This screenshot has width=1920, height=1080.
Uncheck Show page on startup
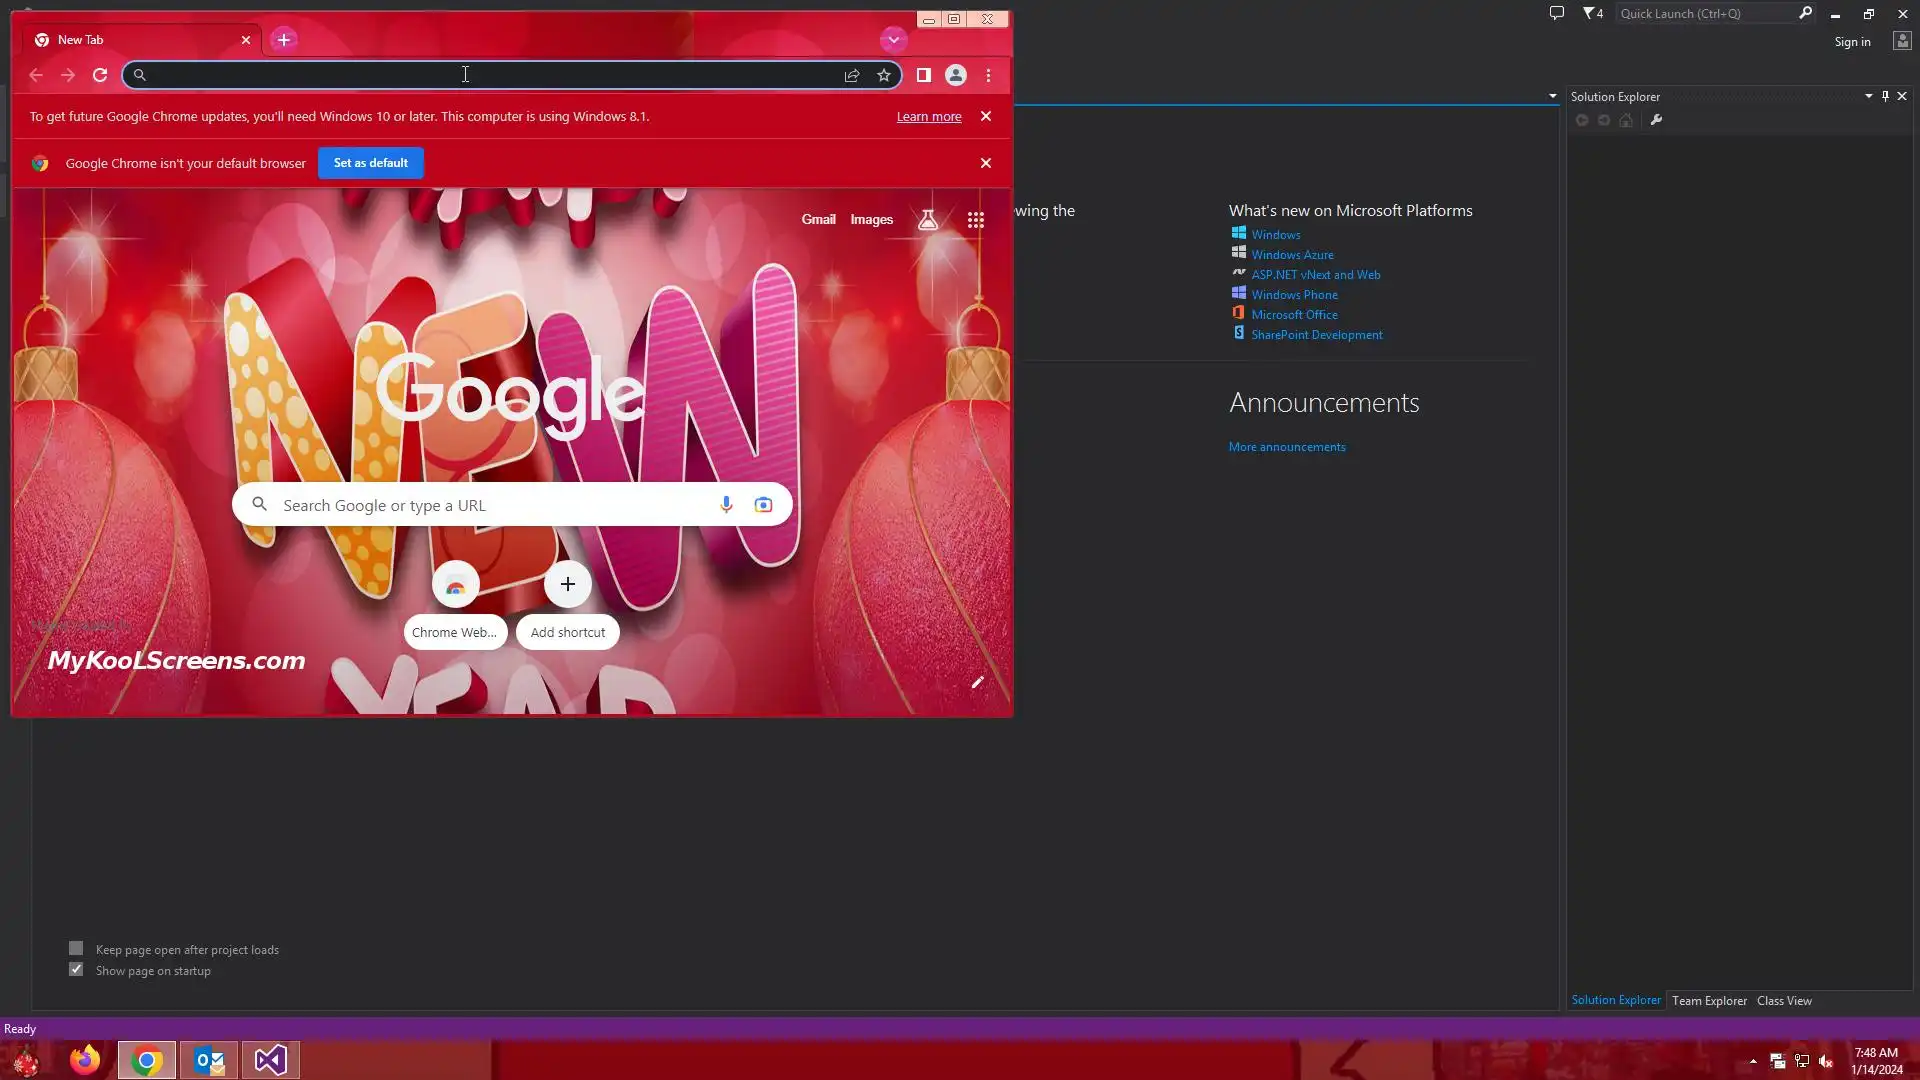pyautogui.click(x=76, y=970)
